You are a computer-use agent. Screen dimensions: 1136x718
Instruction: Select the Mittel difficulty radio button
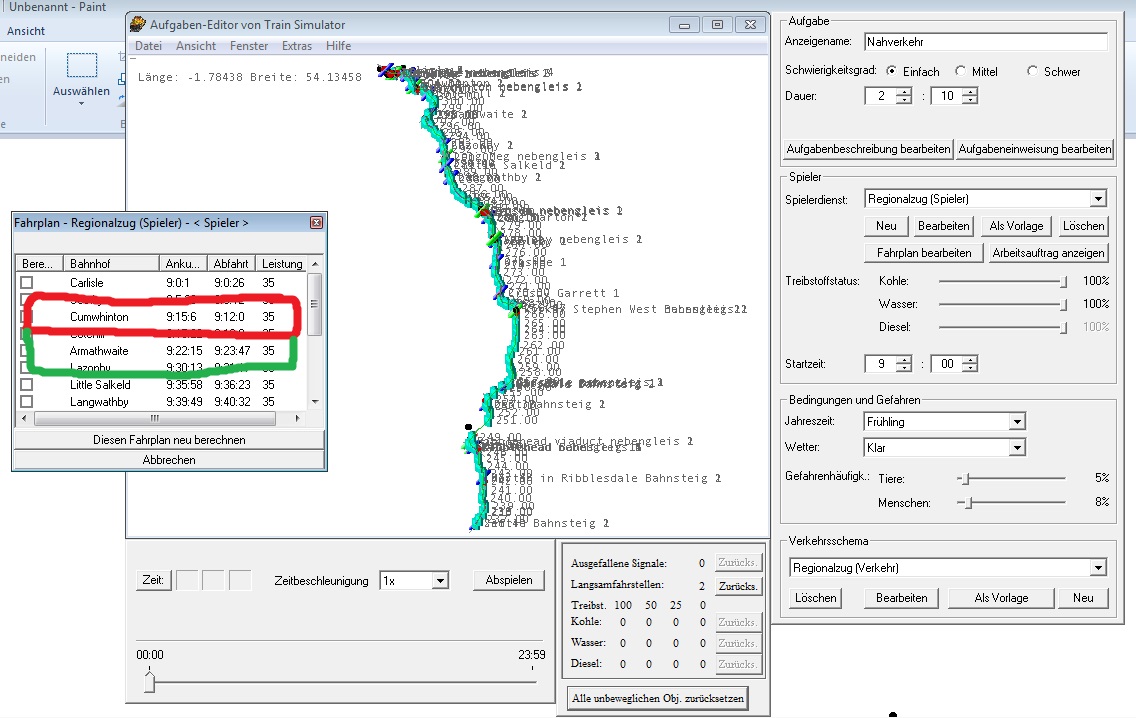pyautogui.click(x=961, y=72)
